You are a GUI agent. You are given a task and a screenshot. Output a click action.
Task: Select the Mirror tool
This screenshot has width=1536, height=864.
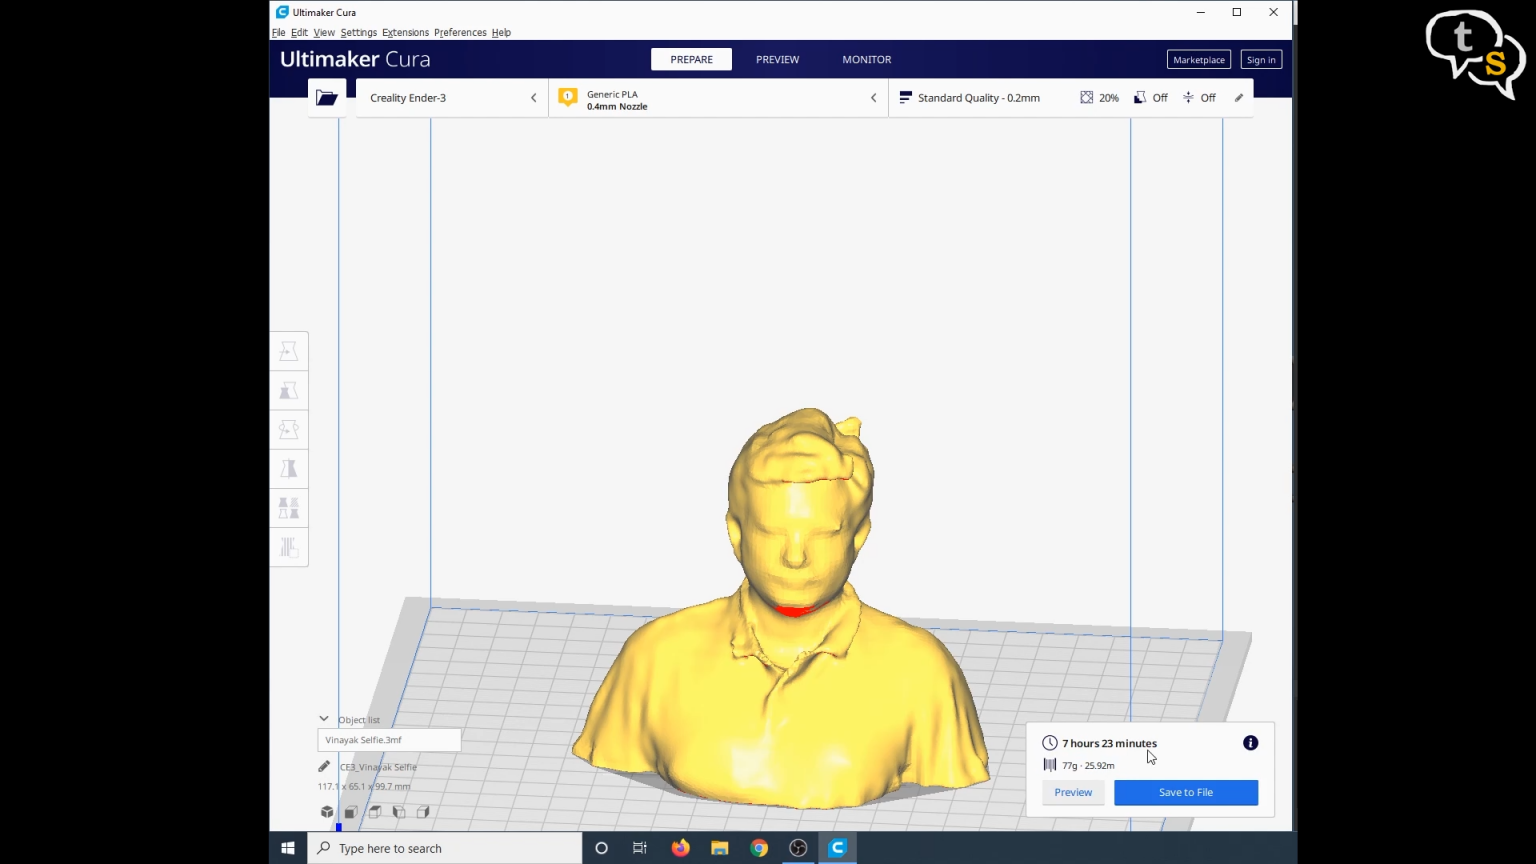(x=289, y=468)
